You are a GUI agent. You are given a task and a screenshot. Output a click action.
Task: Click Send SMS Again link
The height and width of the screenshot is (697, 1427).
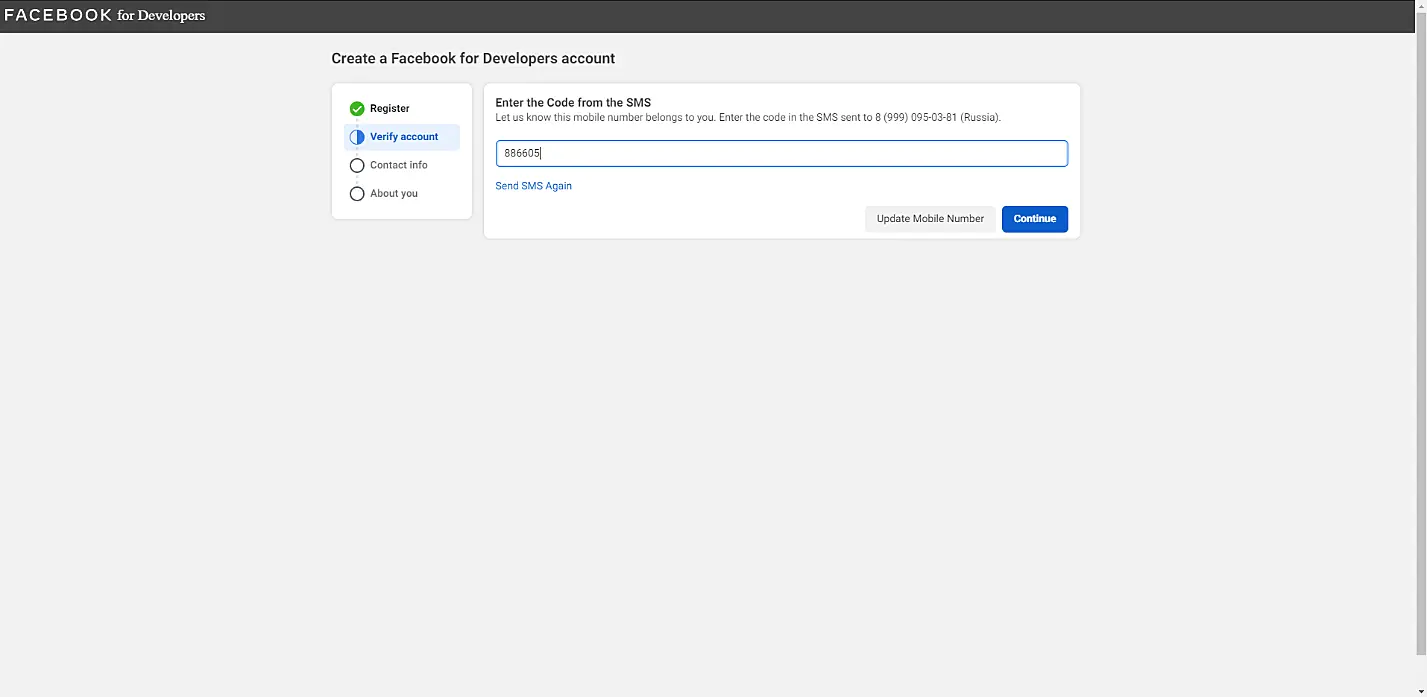pyautogui.click(x=534, y=186)
